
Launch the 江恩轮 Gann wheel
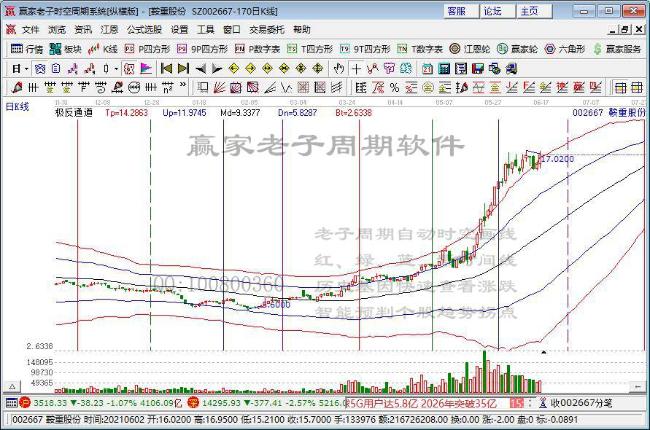click(x=470, y=49)
